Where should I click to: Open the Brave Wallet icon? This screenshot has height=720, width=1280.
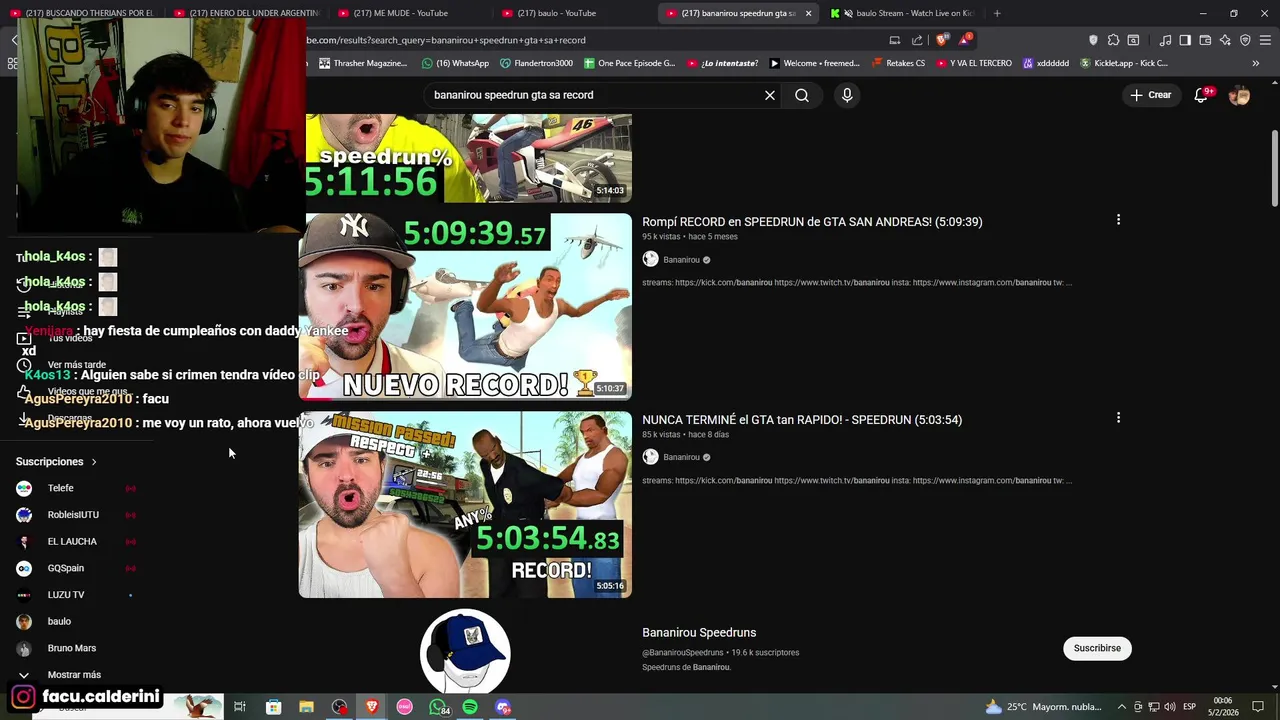tap(1205, 40)
